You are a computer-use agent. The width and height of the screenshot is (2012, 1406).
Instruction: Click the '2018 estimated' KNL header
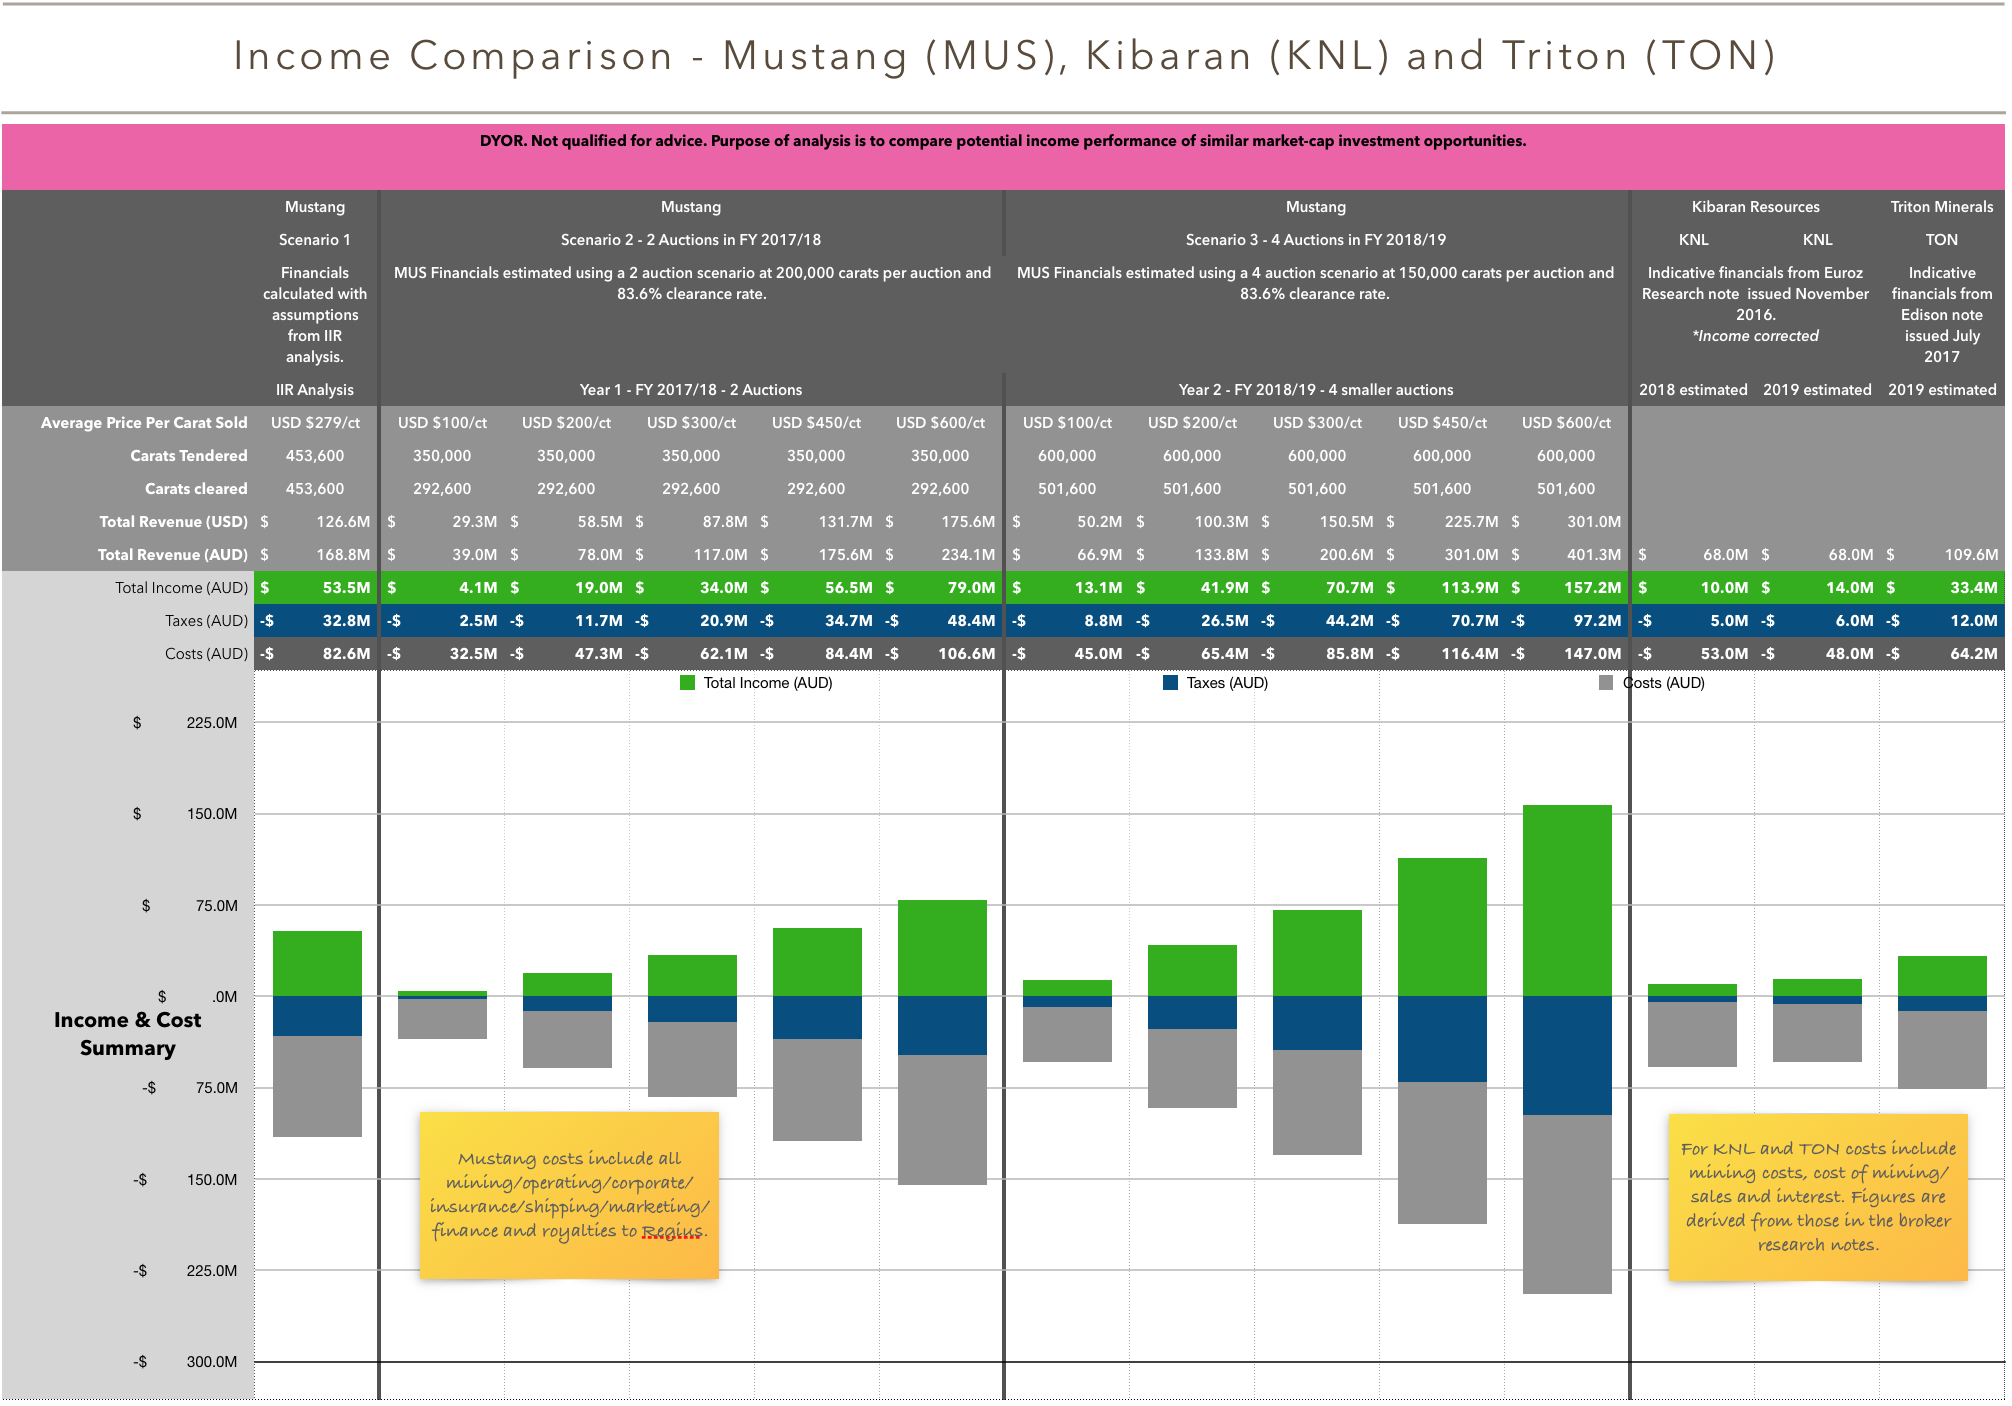(1693, 390)
